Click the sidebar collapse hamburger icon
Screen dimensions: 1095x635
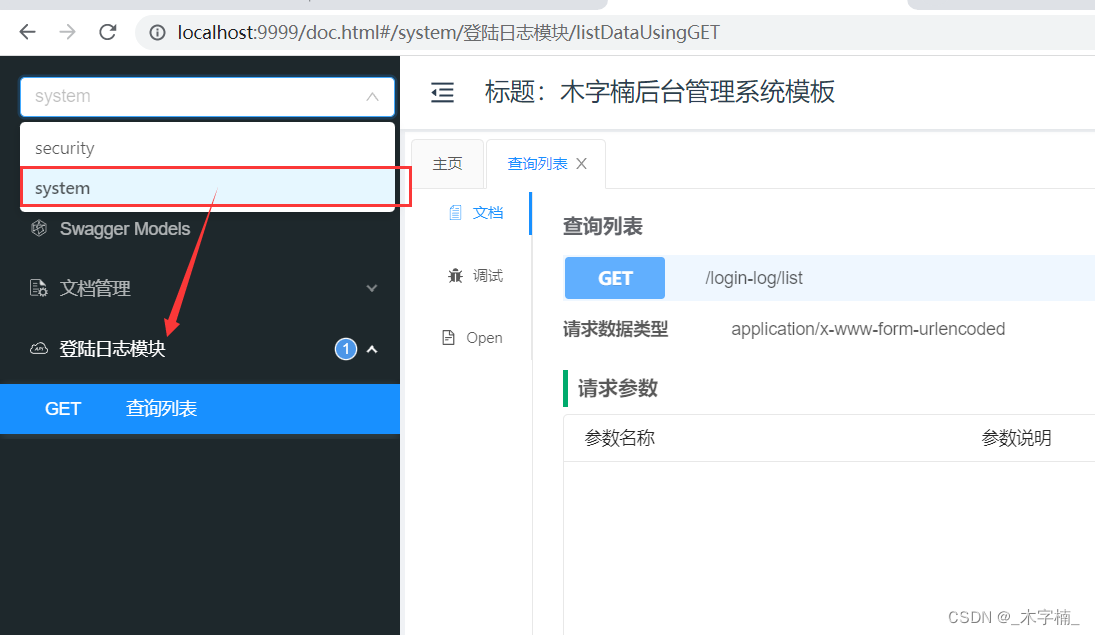[x=442, y=92]
